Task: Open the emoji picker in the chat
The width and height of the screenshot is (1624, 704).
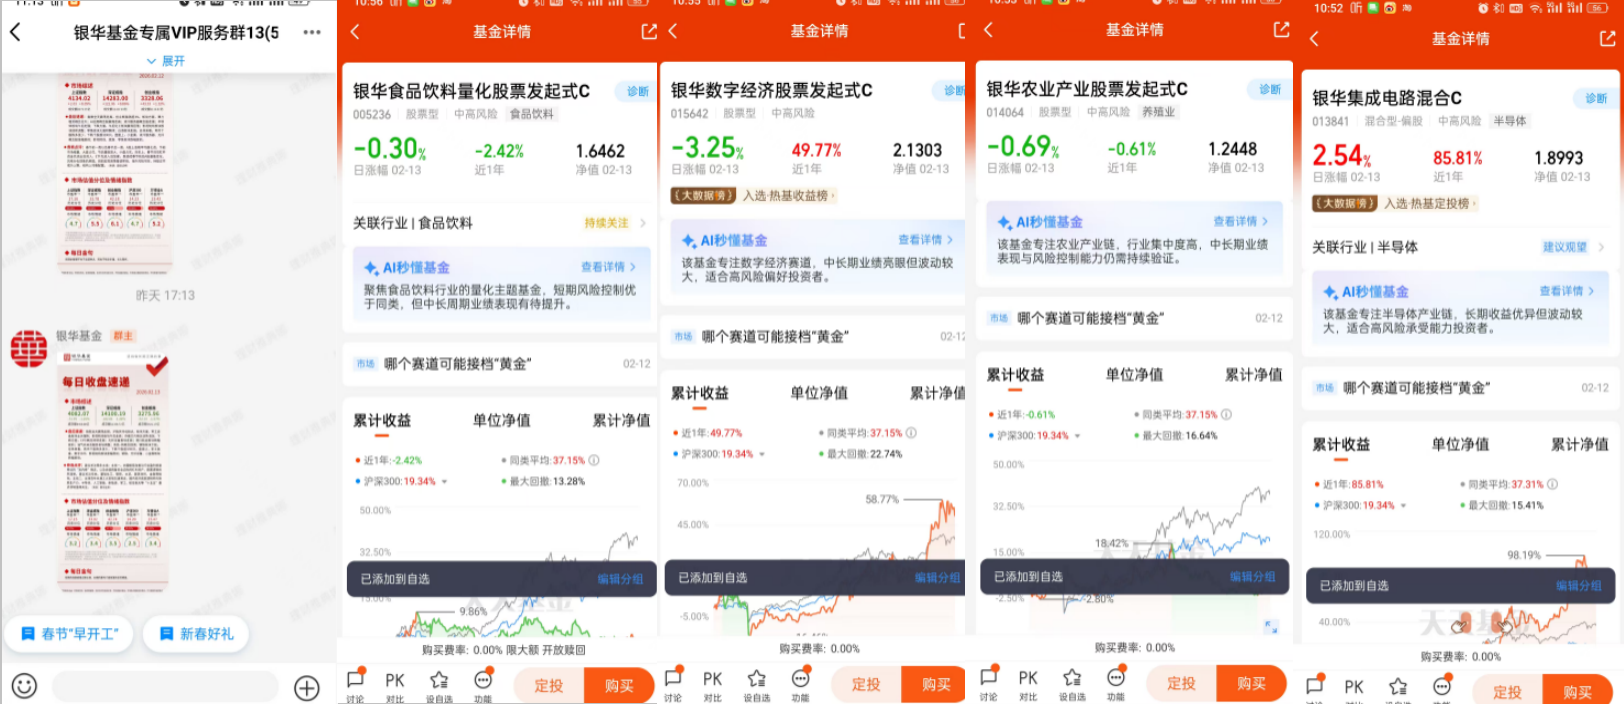Action: 24,686
